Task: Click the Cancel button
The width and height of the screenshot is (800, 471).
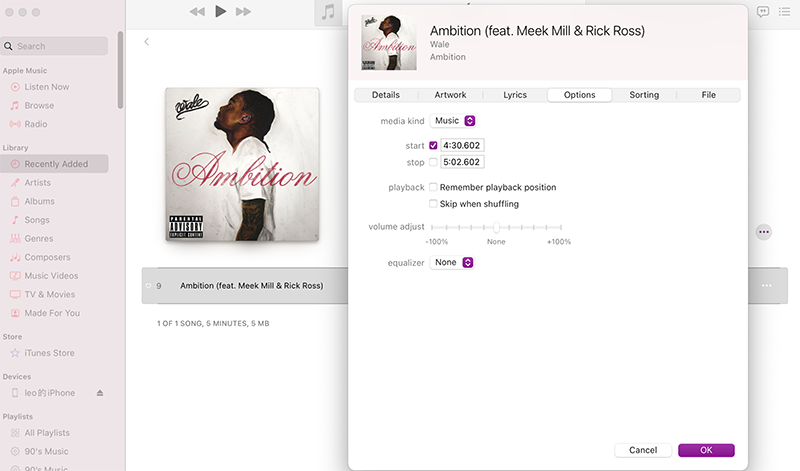Action: point(643,450)
